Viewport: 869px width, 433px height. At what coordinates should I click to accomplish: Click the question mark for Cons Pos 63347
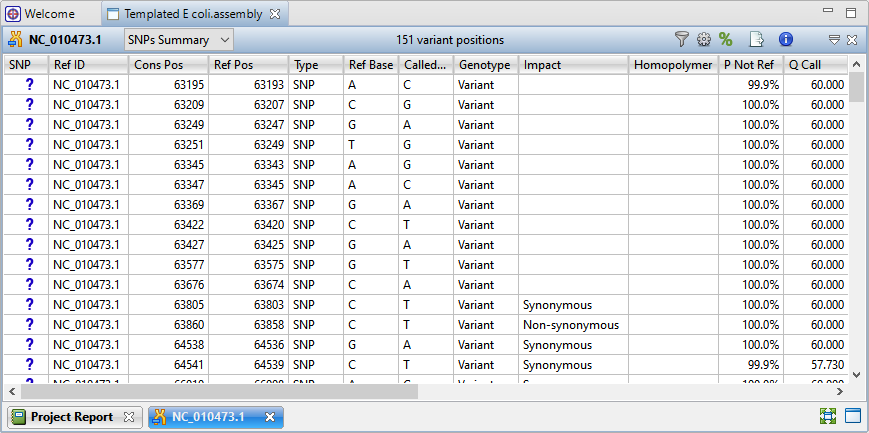(x=29, y=184)
